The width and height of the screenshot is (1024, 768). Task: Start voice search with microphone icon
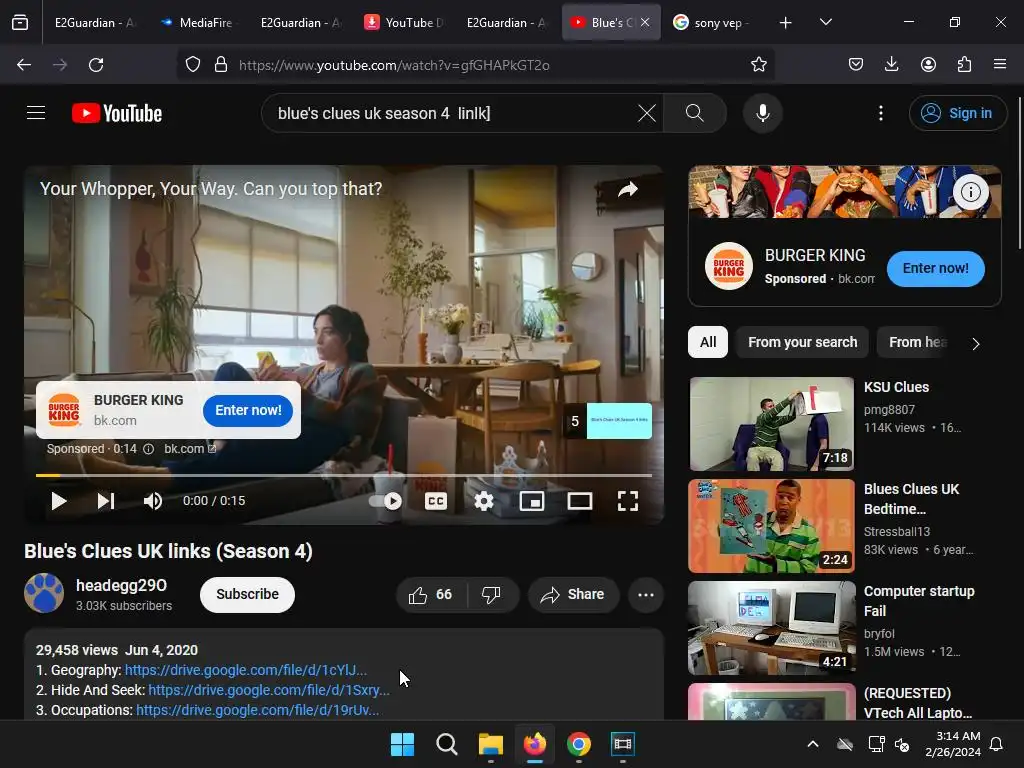click(762, 113)
